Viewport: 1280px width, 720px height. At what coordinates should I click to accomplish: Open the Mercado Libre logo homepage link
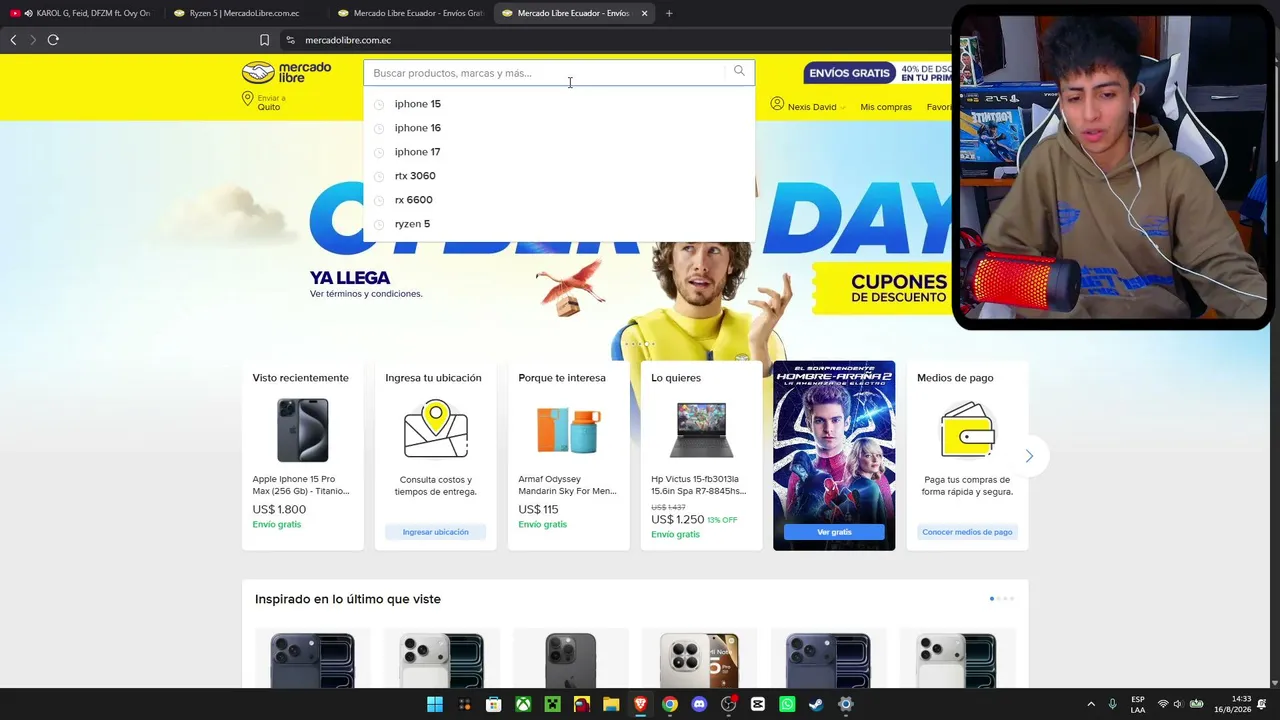pos(286,72)
